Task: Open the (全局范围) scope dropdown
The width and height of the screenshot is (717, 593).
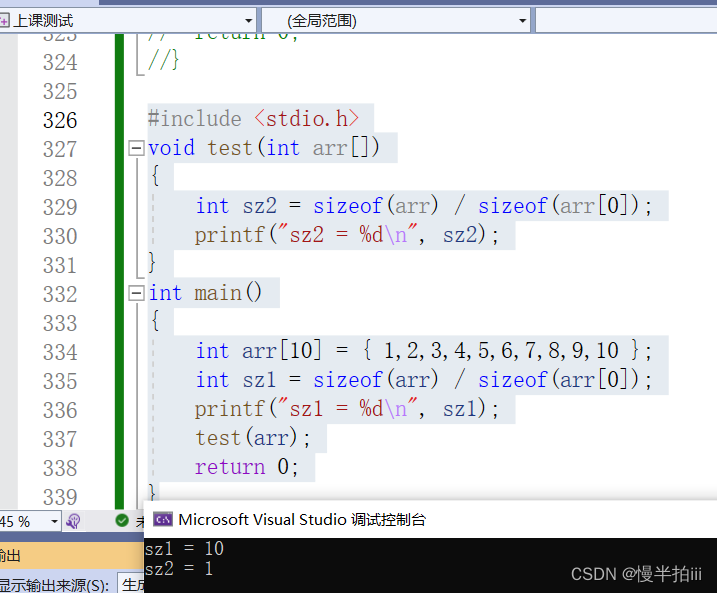Action: click(x=522, y=21)
